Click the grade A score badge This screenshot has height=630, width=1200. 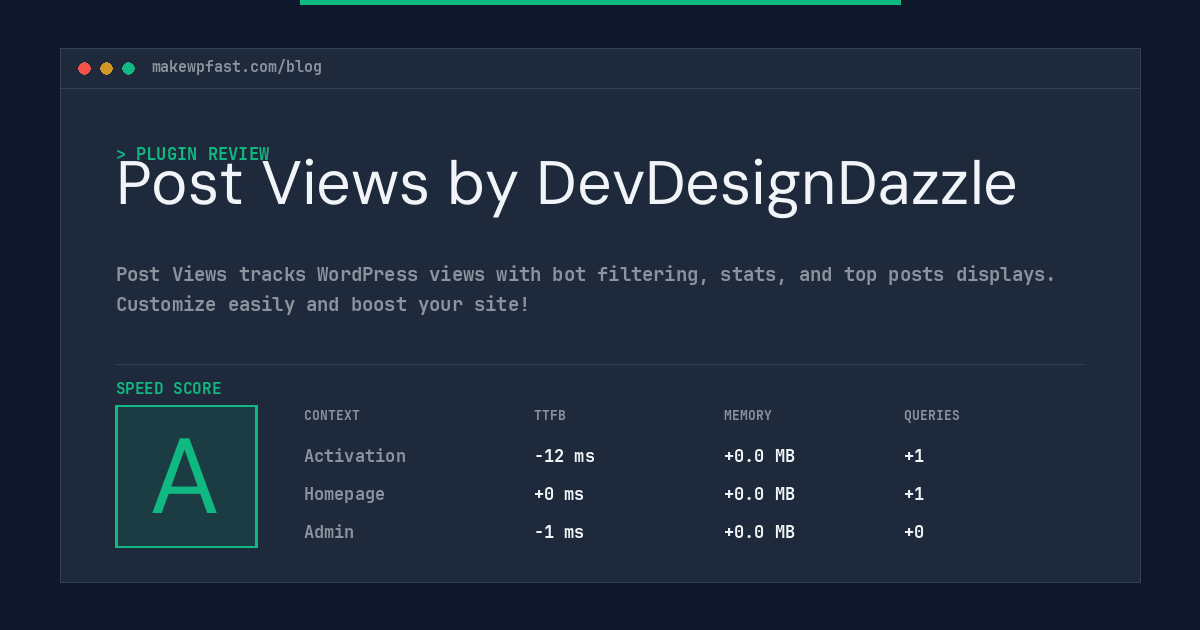pos(186,476)
